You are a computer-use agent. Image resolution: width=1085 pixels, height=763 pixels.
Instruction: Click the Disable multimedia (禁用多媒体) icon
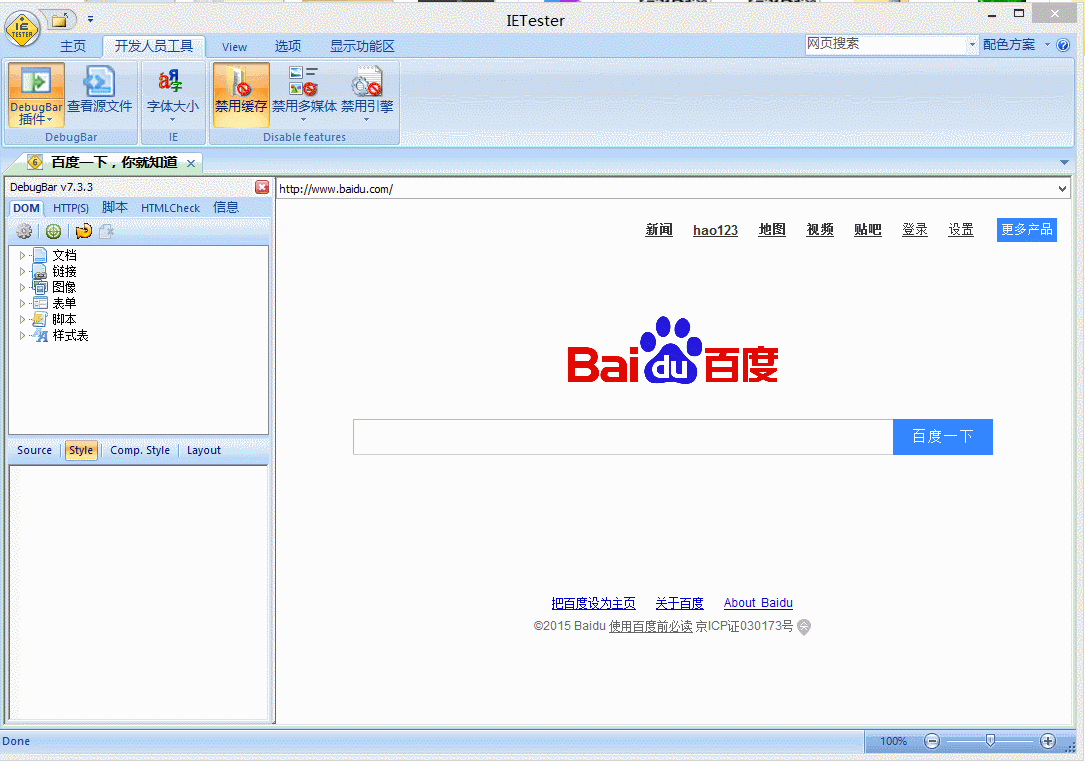coord(303,81)
